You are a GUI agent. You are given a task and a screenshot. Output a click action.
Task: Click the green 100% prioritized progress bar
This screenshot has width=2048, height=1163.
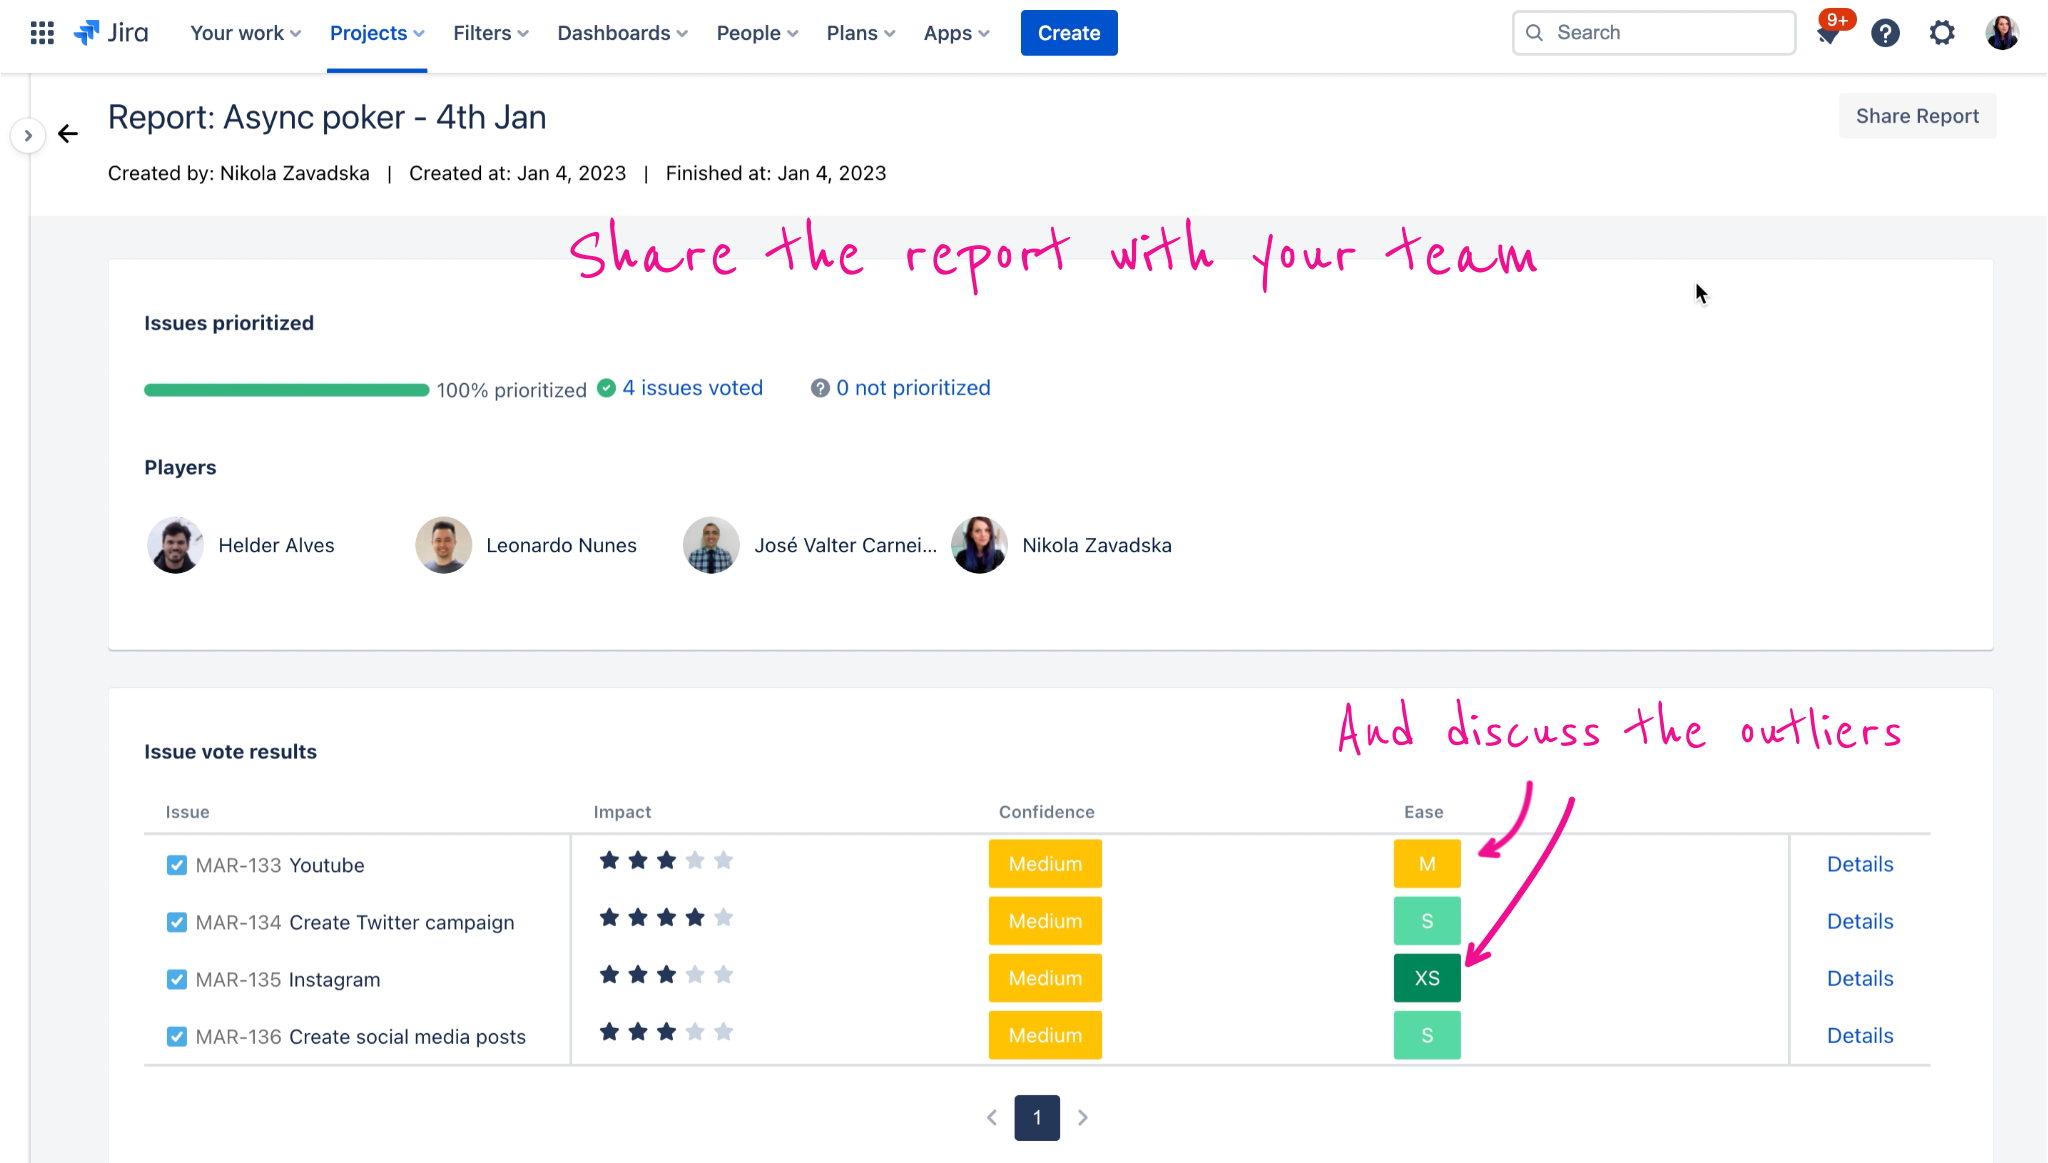285,390
